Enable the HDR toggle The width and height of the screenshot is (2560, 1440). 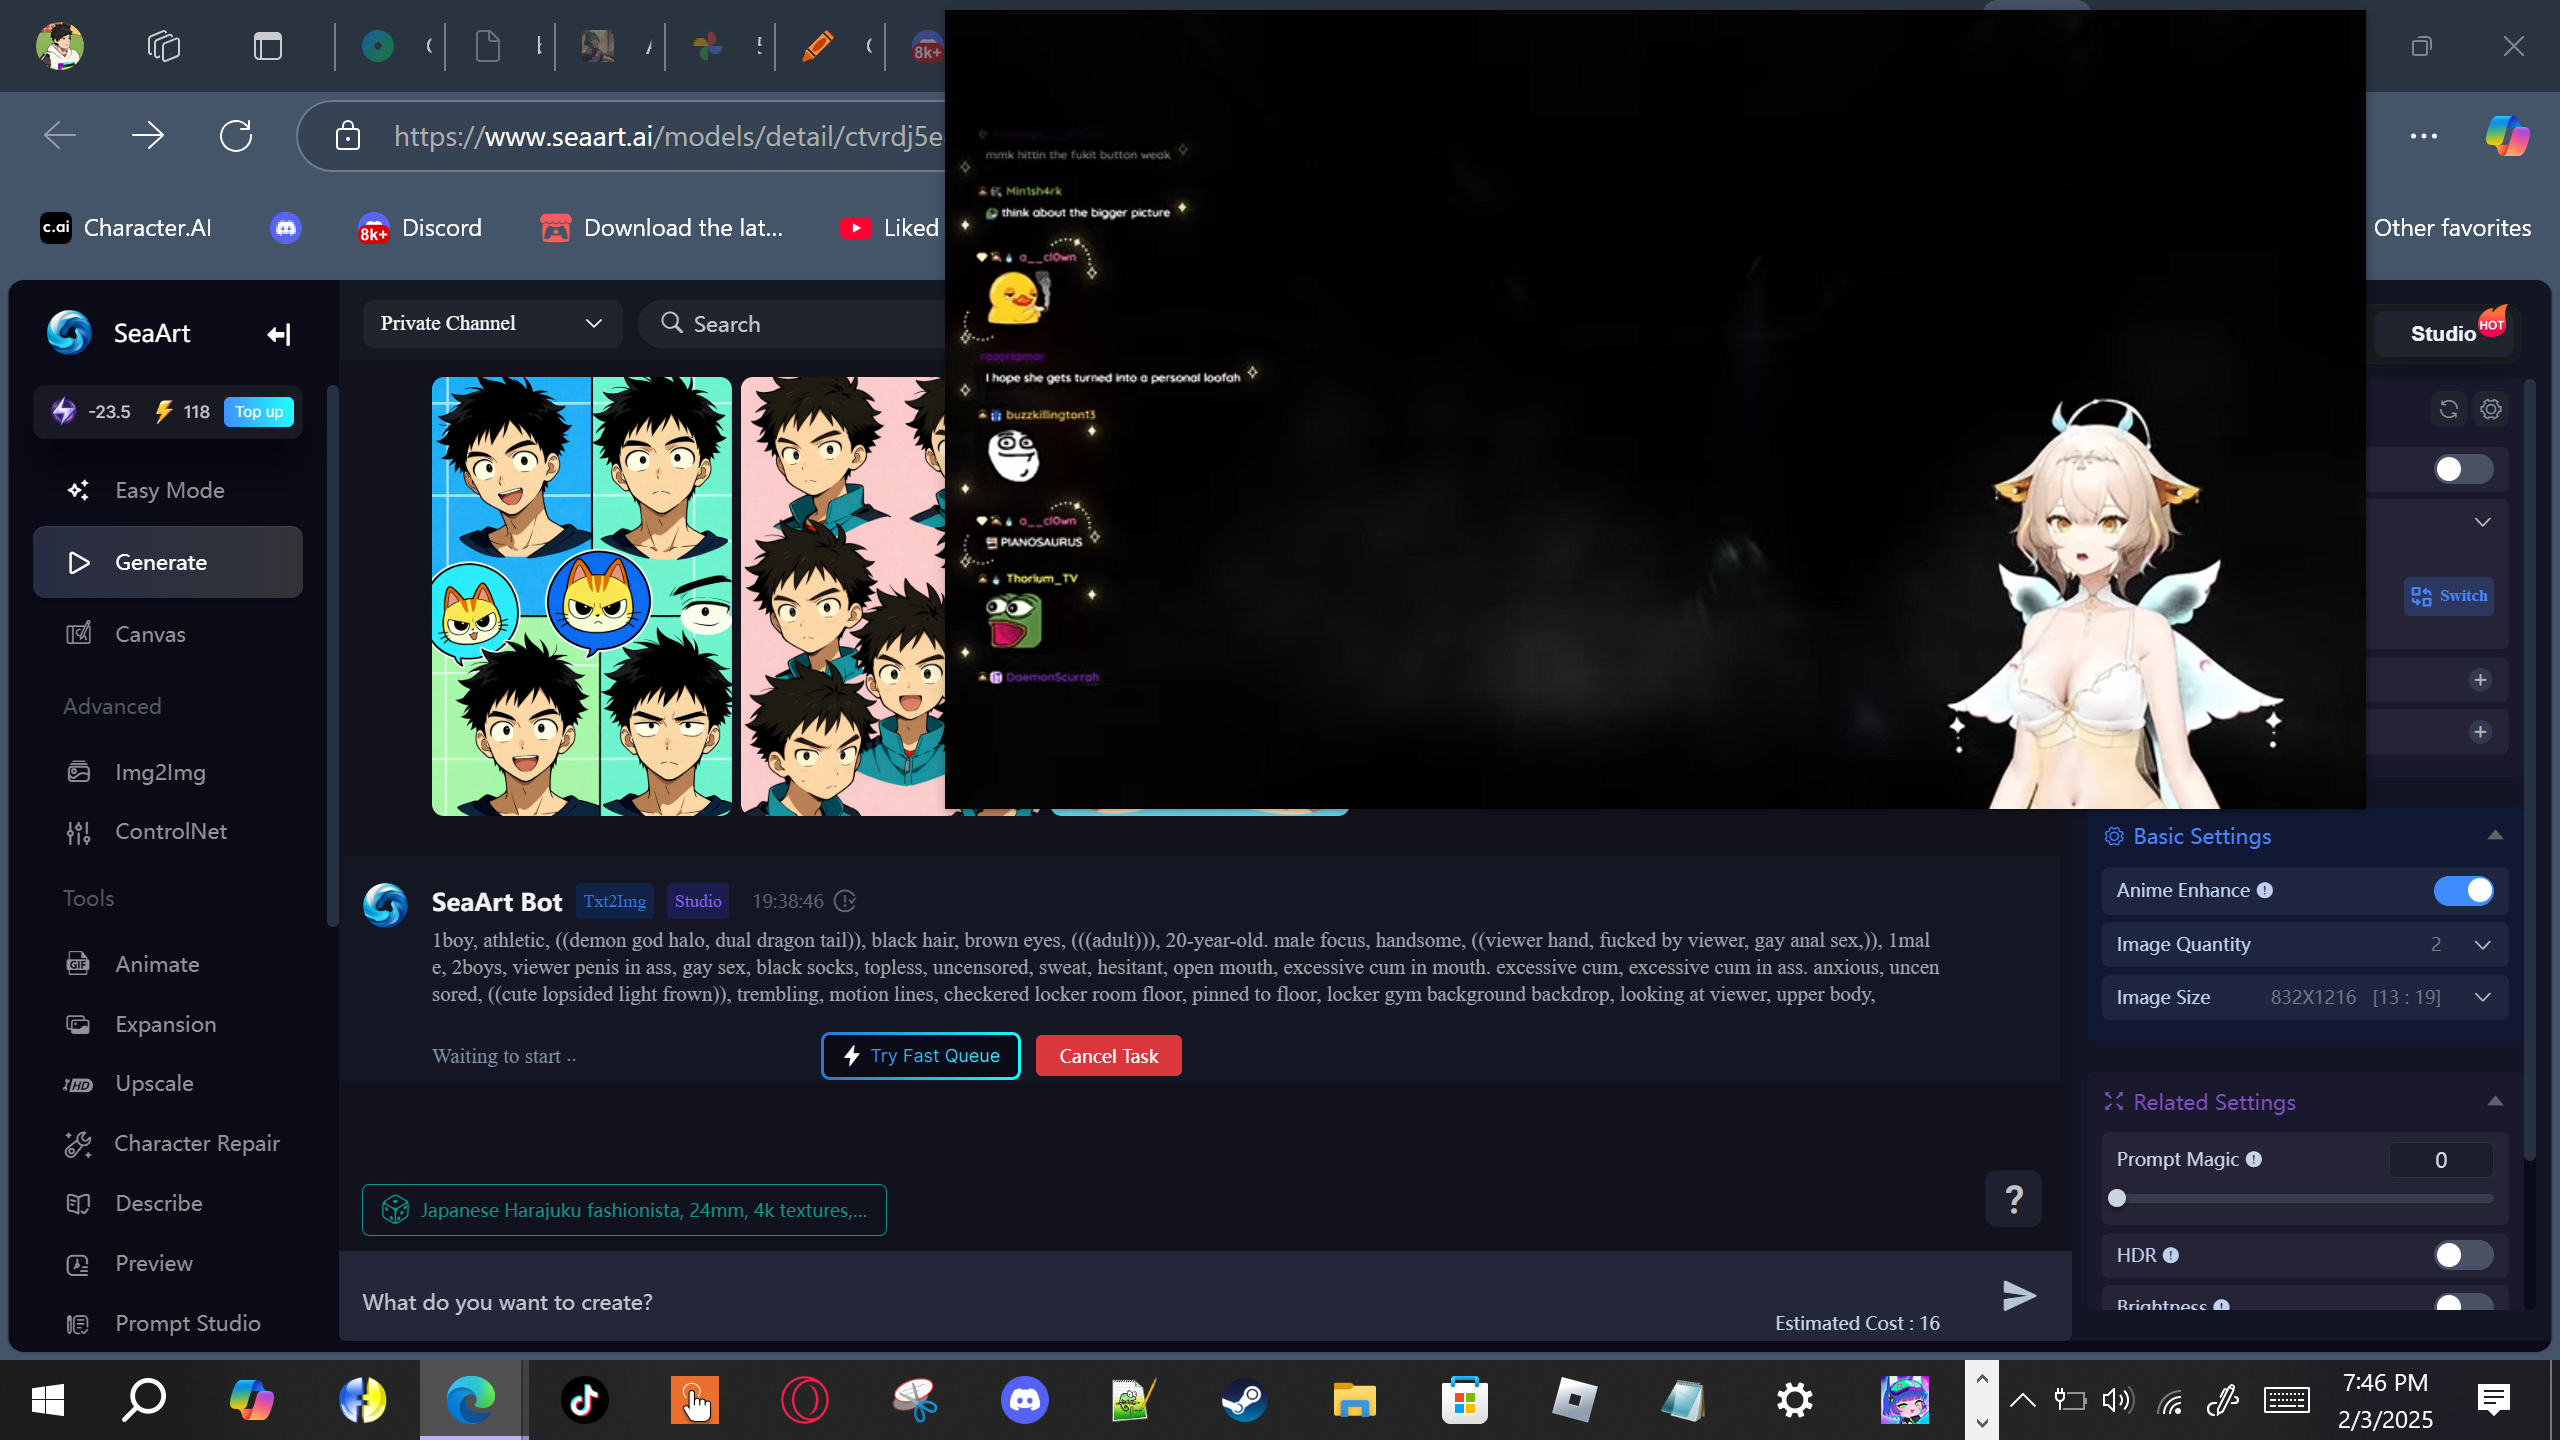coord(2463,1255)
